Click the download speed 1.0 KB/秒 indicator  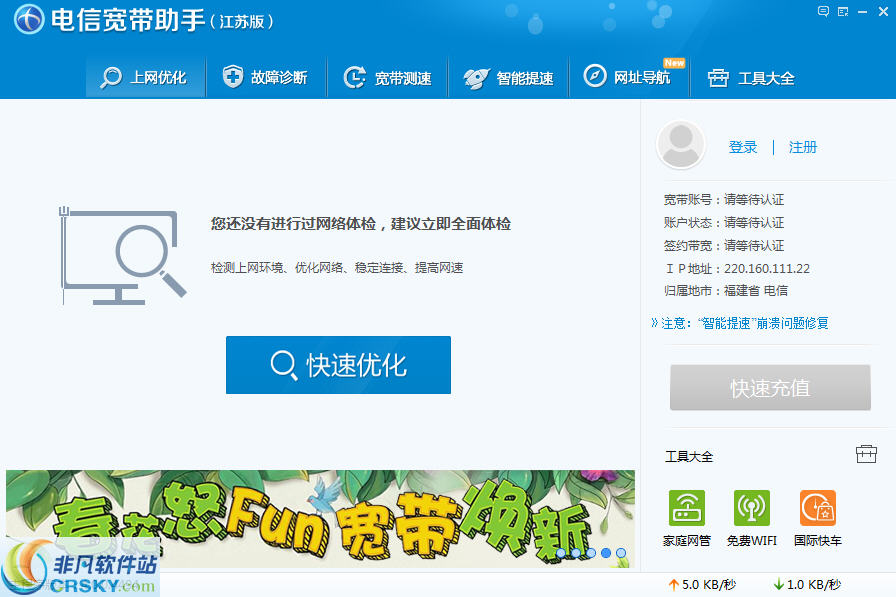pos(807,584)
